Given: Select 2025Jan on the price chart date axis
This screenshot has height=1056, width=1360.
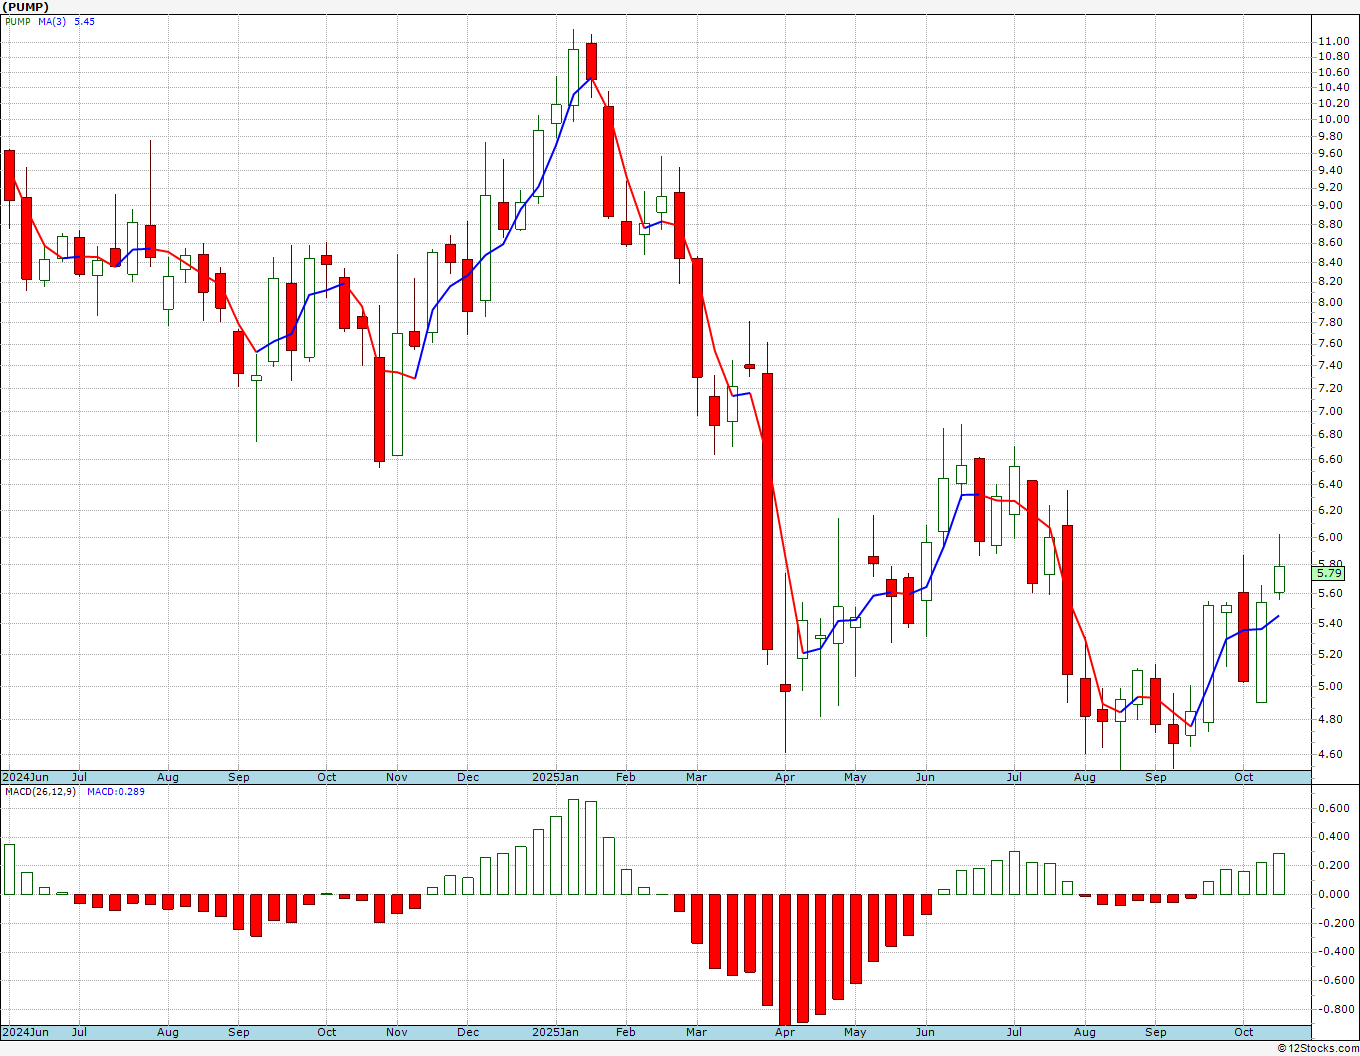Looking at the screenshot, I should pyautogui.click(x=555, y=777).
